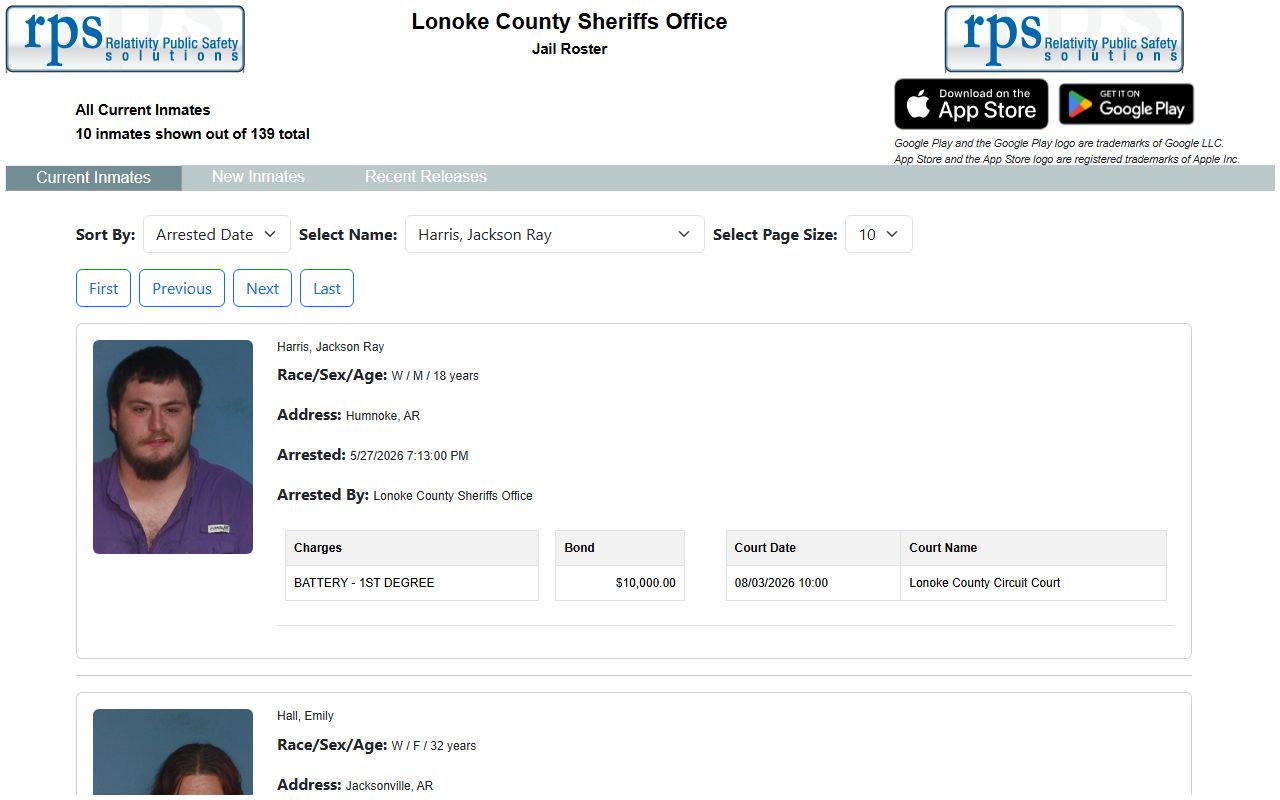Click the left RPS Relativity Public Safety logo
This screenshot has height=800, width=1280.
[x=125, y=39]
